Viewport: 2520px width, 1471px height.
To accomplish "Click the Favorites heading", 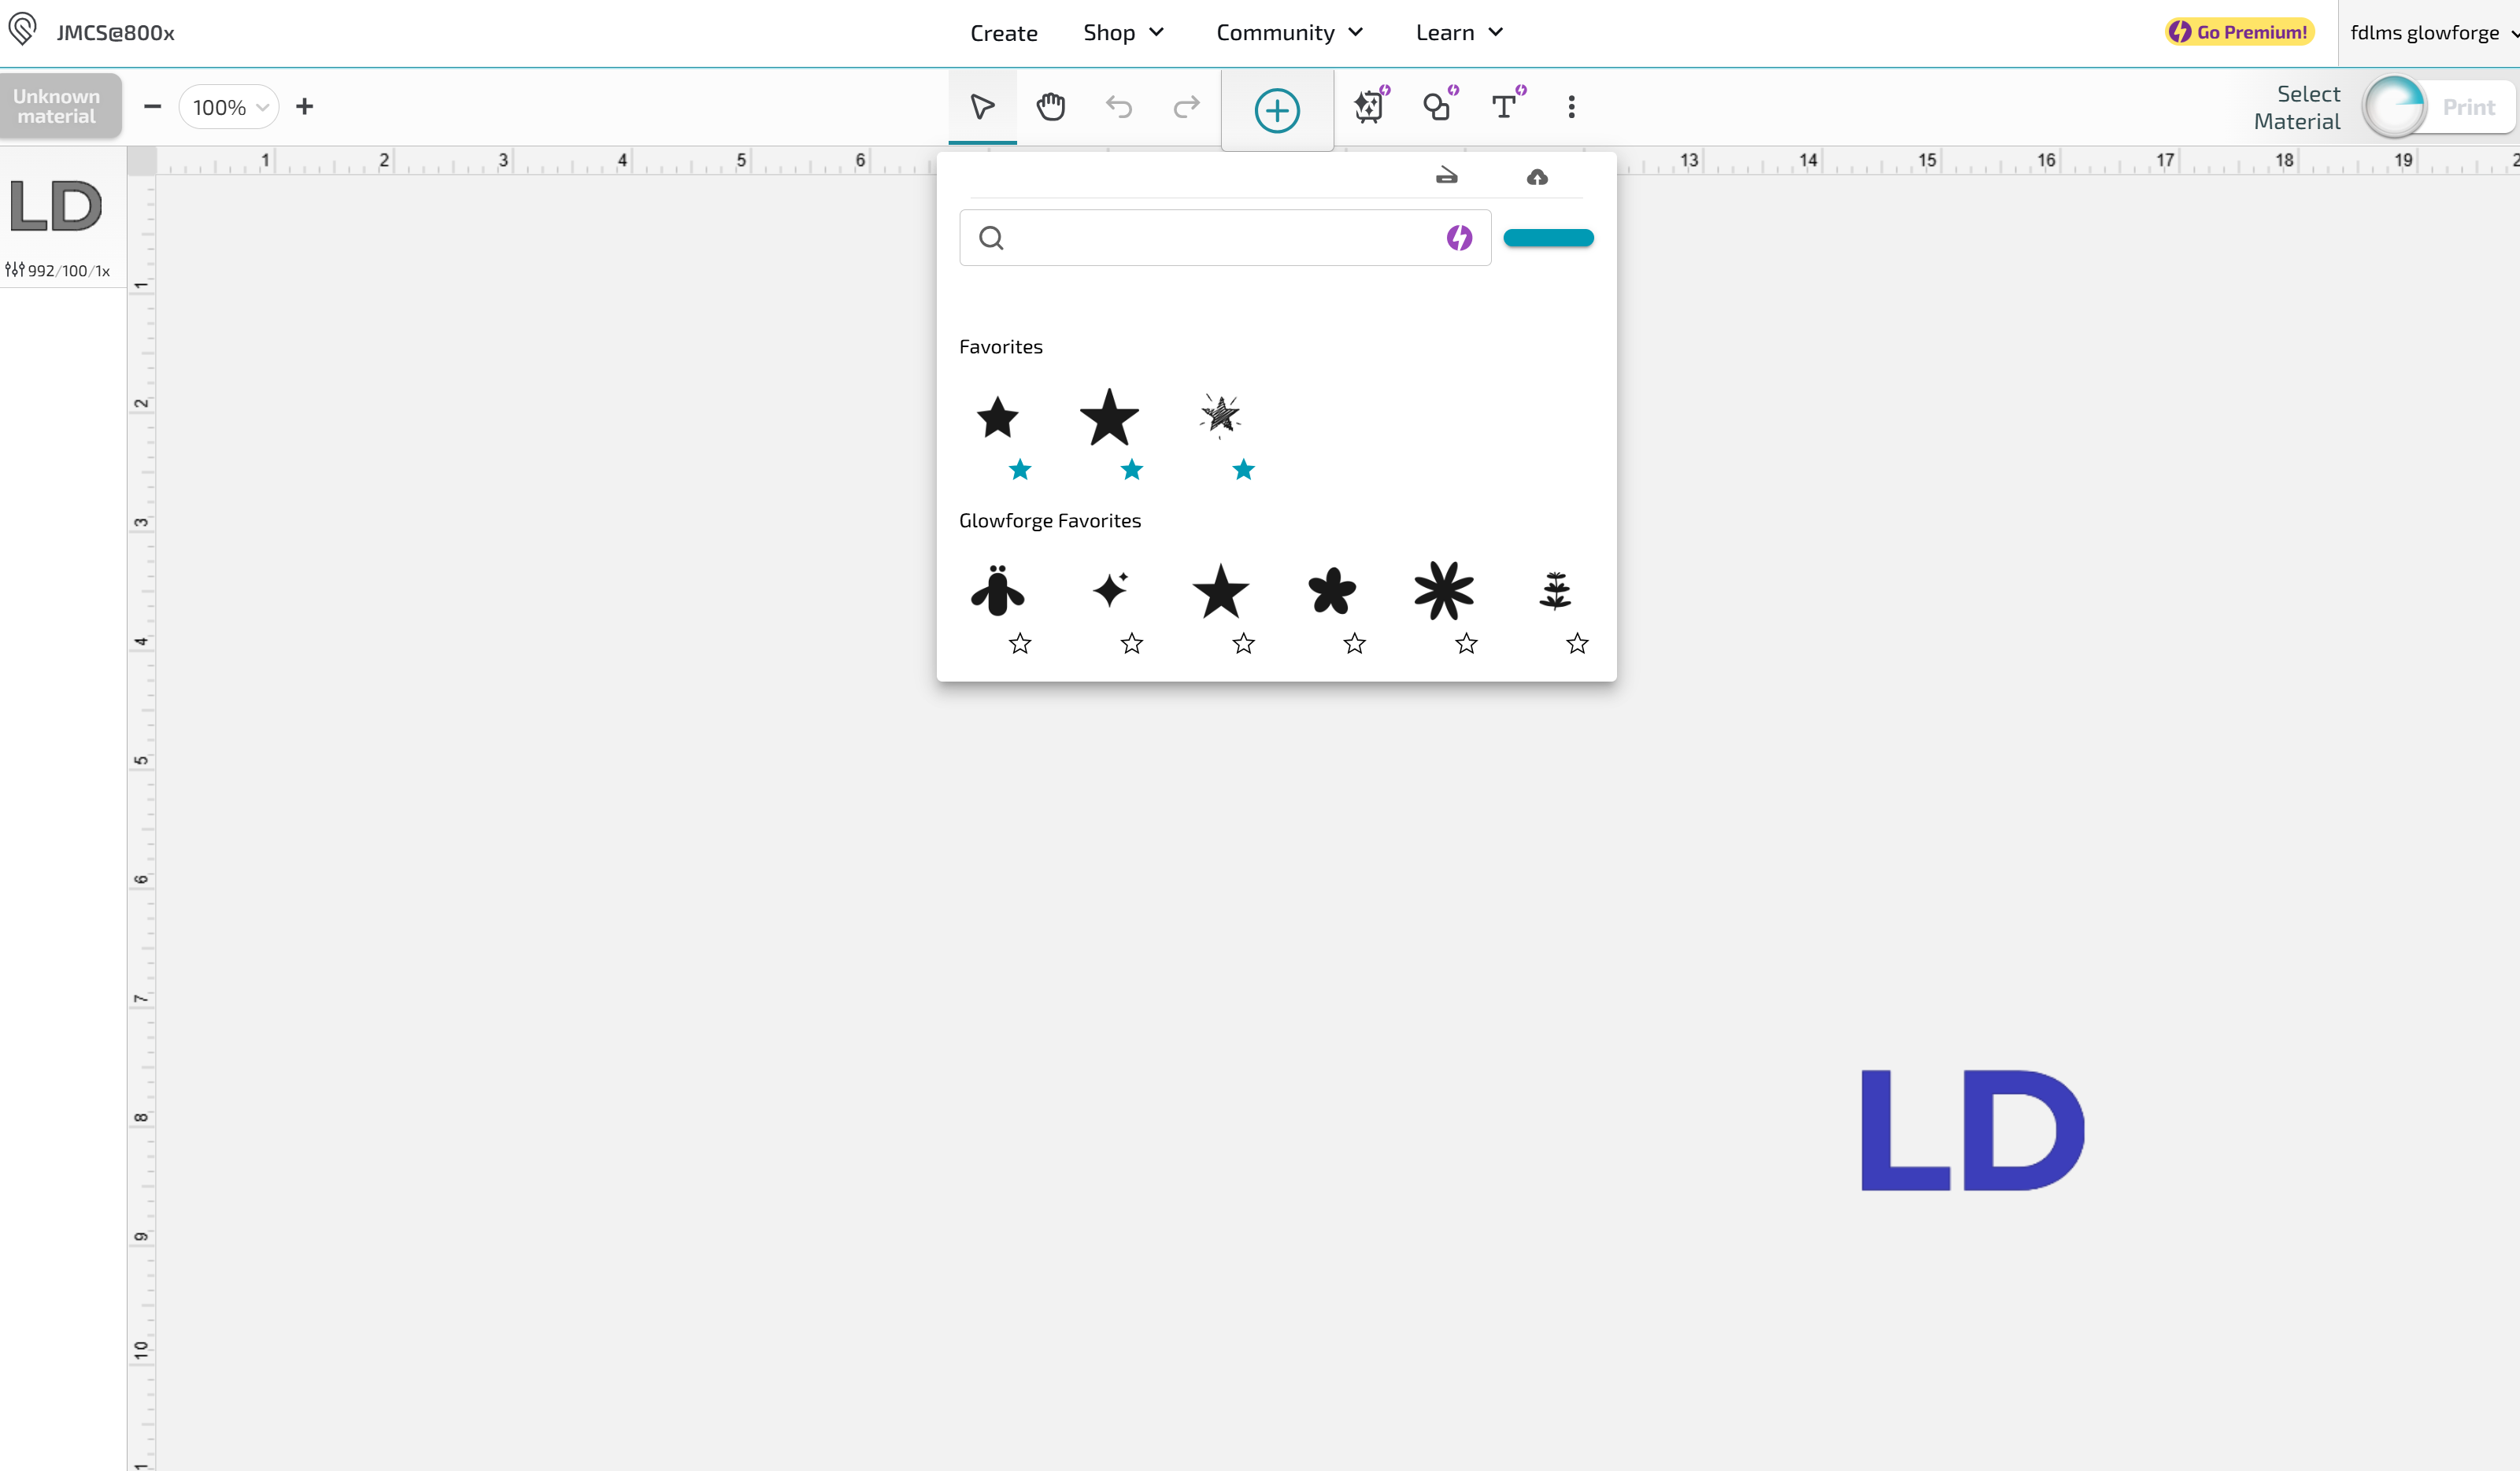I will click(x=1000, y=347).
